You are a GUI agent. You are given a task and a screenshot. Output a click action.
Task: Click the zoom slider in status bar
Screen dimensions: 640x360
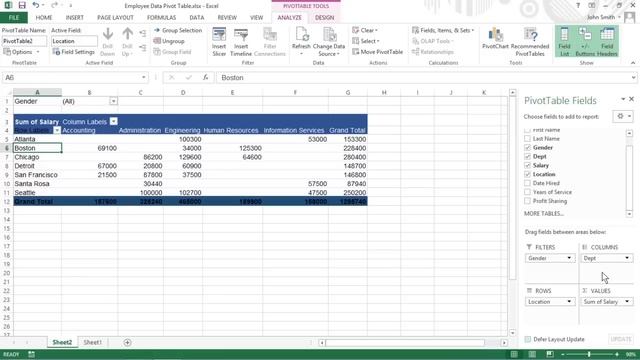[589, 354]
